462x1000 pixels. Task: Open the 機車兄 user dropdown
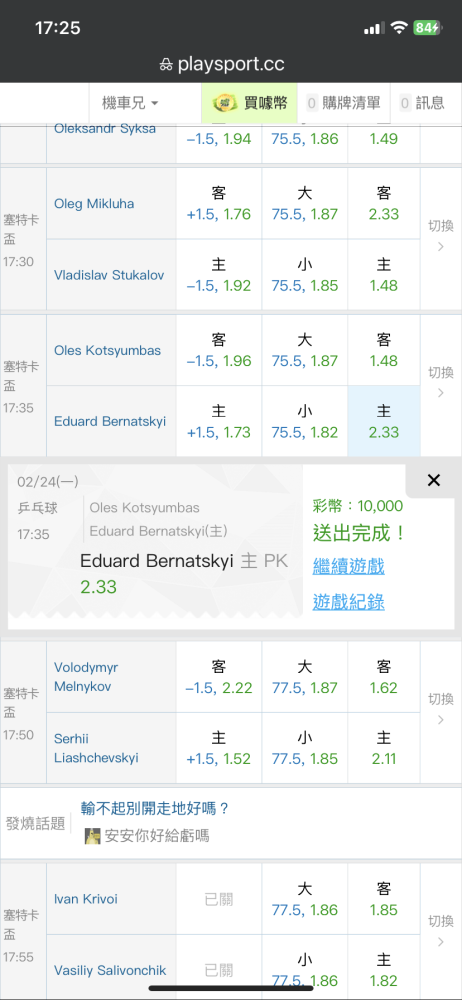coord(130,103)
